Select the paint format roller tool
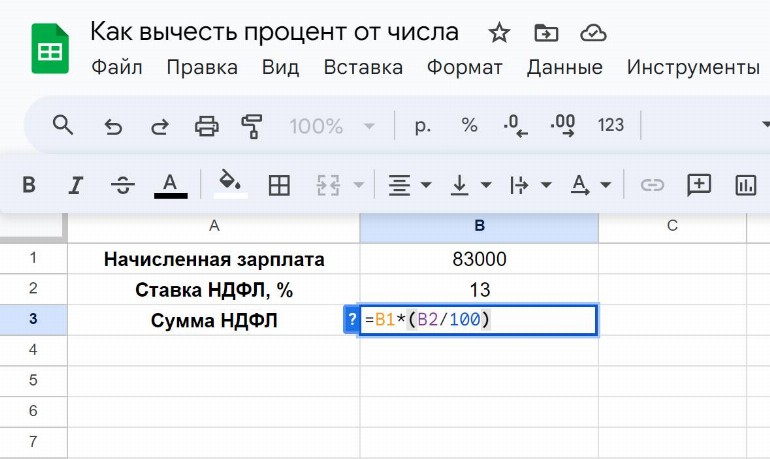Viewport: 770px width, 459px height. [x=251, y=126]
